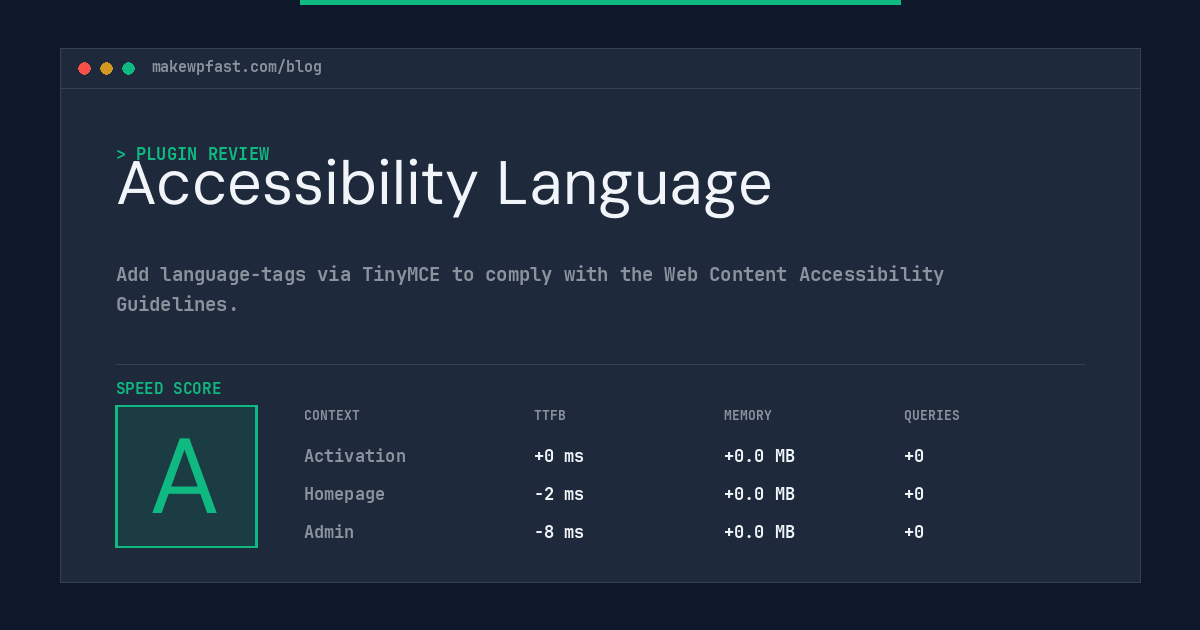Click the CONTEXT column header
Viewport: 1200px width, 630px height.
click(x=332, y=415)
